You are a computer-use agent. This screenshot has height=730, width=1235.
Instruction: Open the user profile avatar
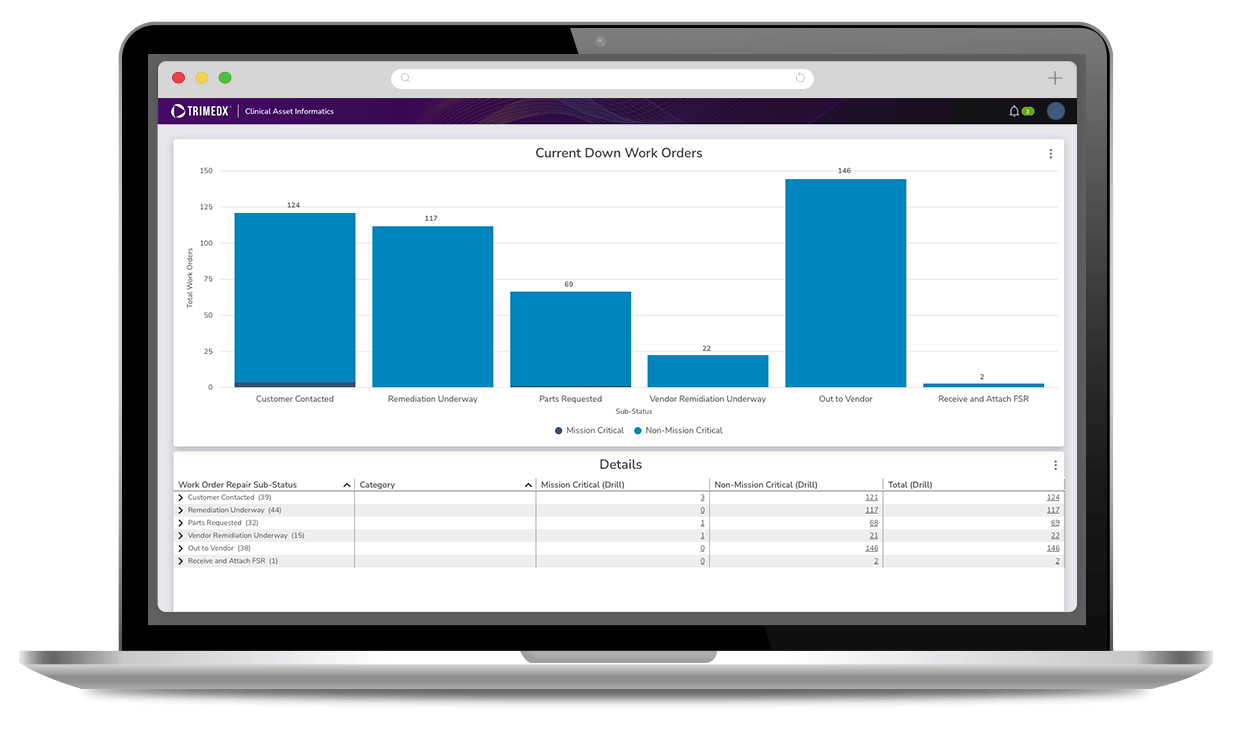pyautogui.click(x=1056, y=111)
